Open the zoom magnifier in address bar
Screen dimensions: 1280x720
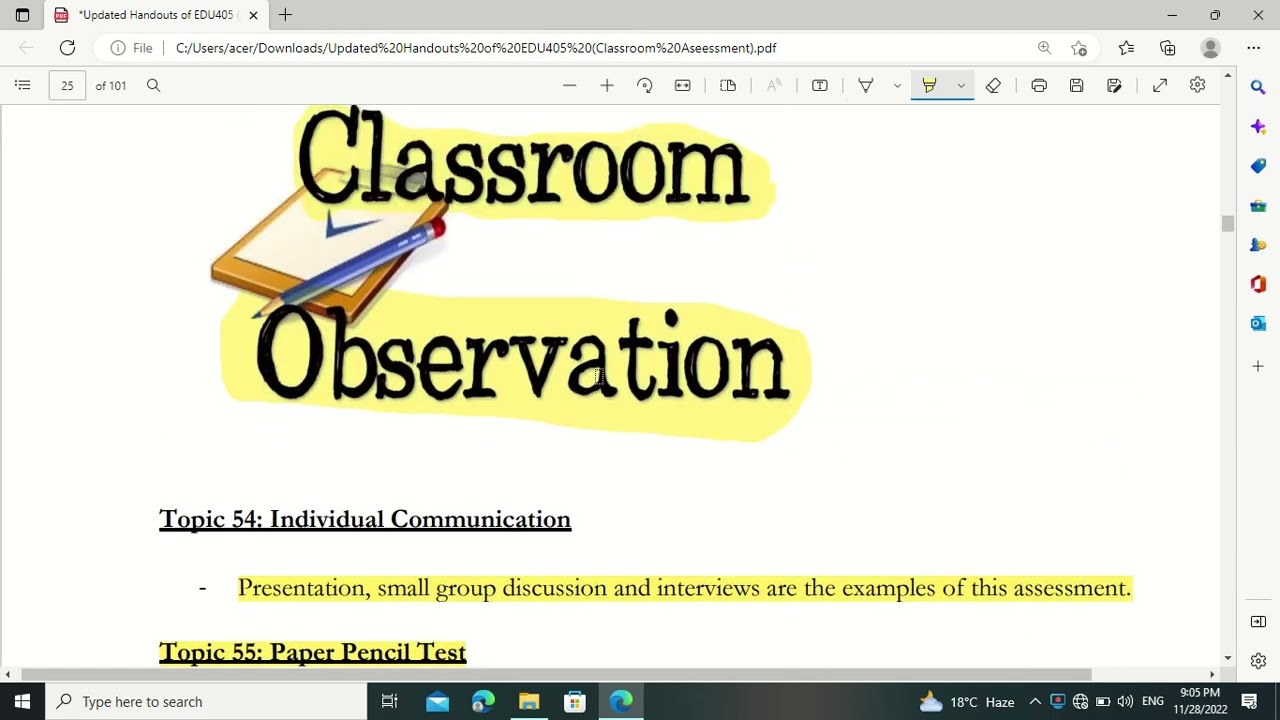[1044, 48]
